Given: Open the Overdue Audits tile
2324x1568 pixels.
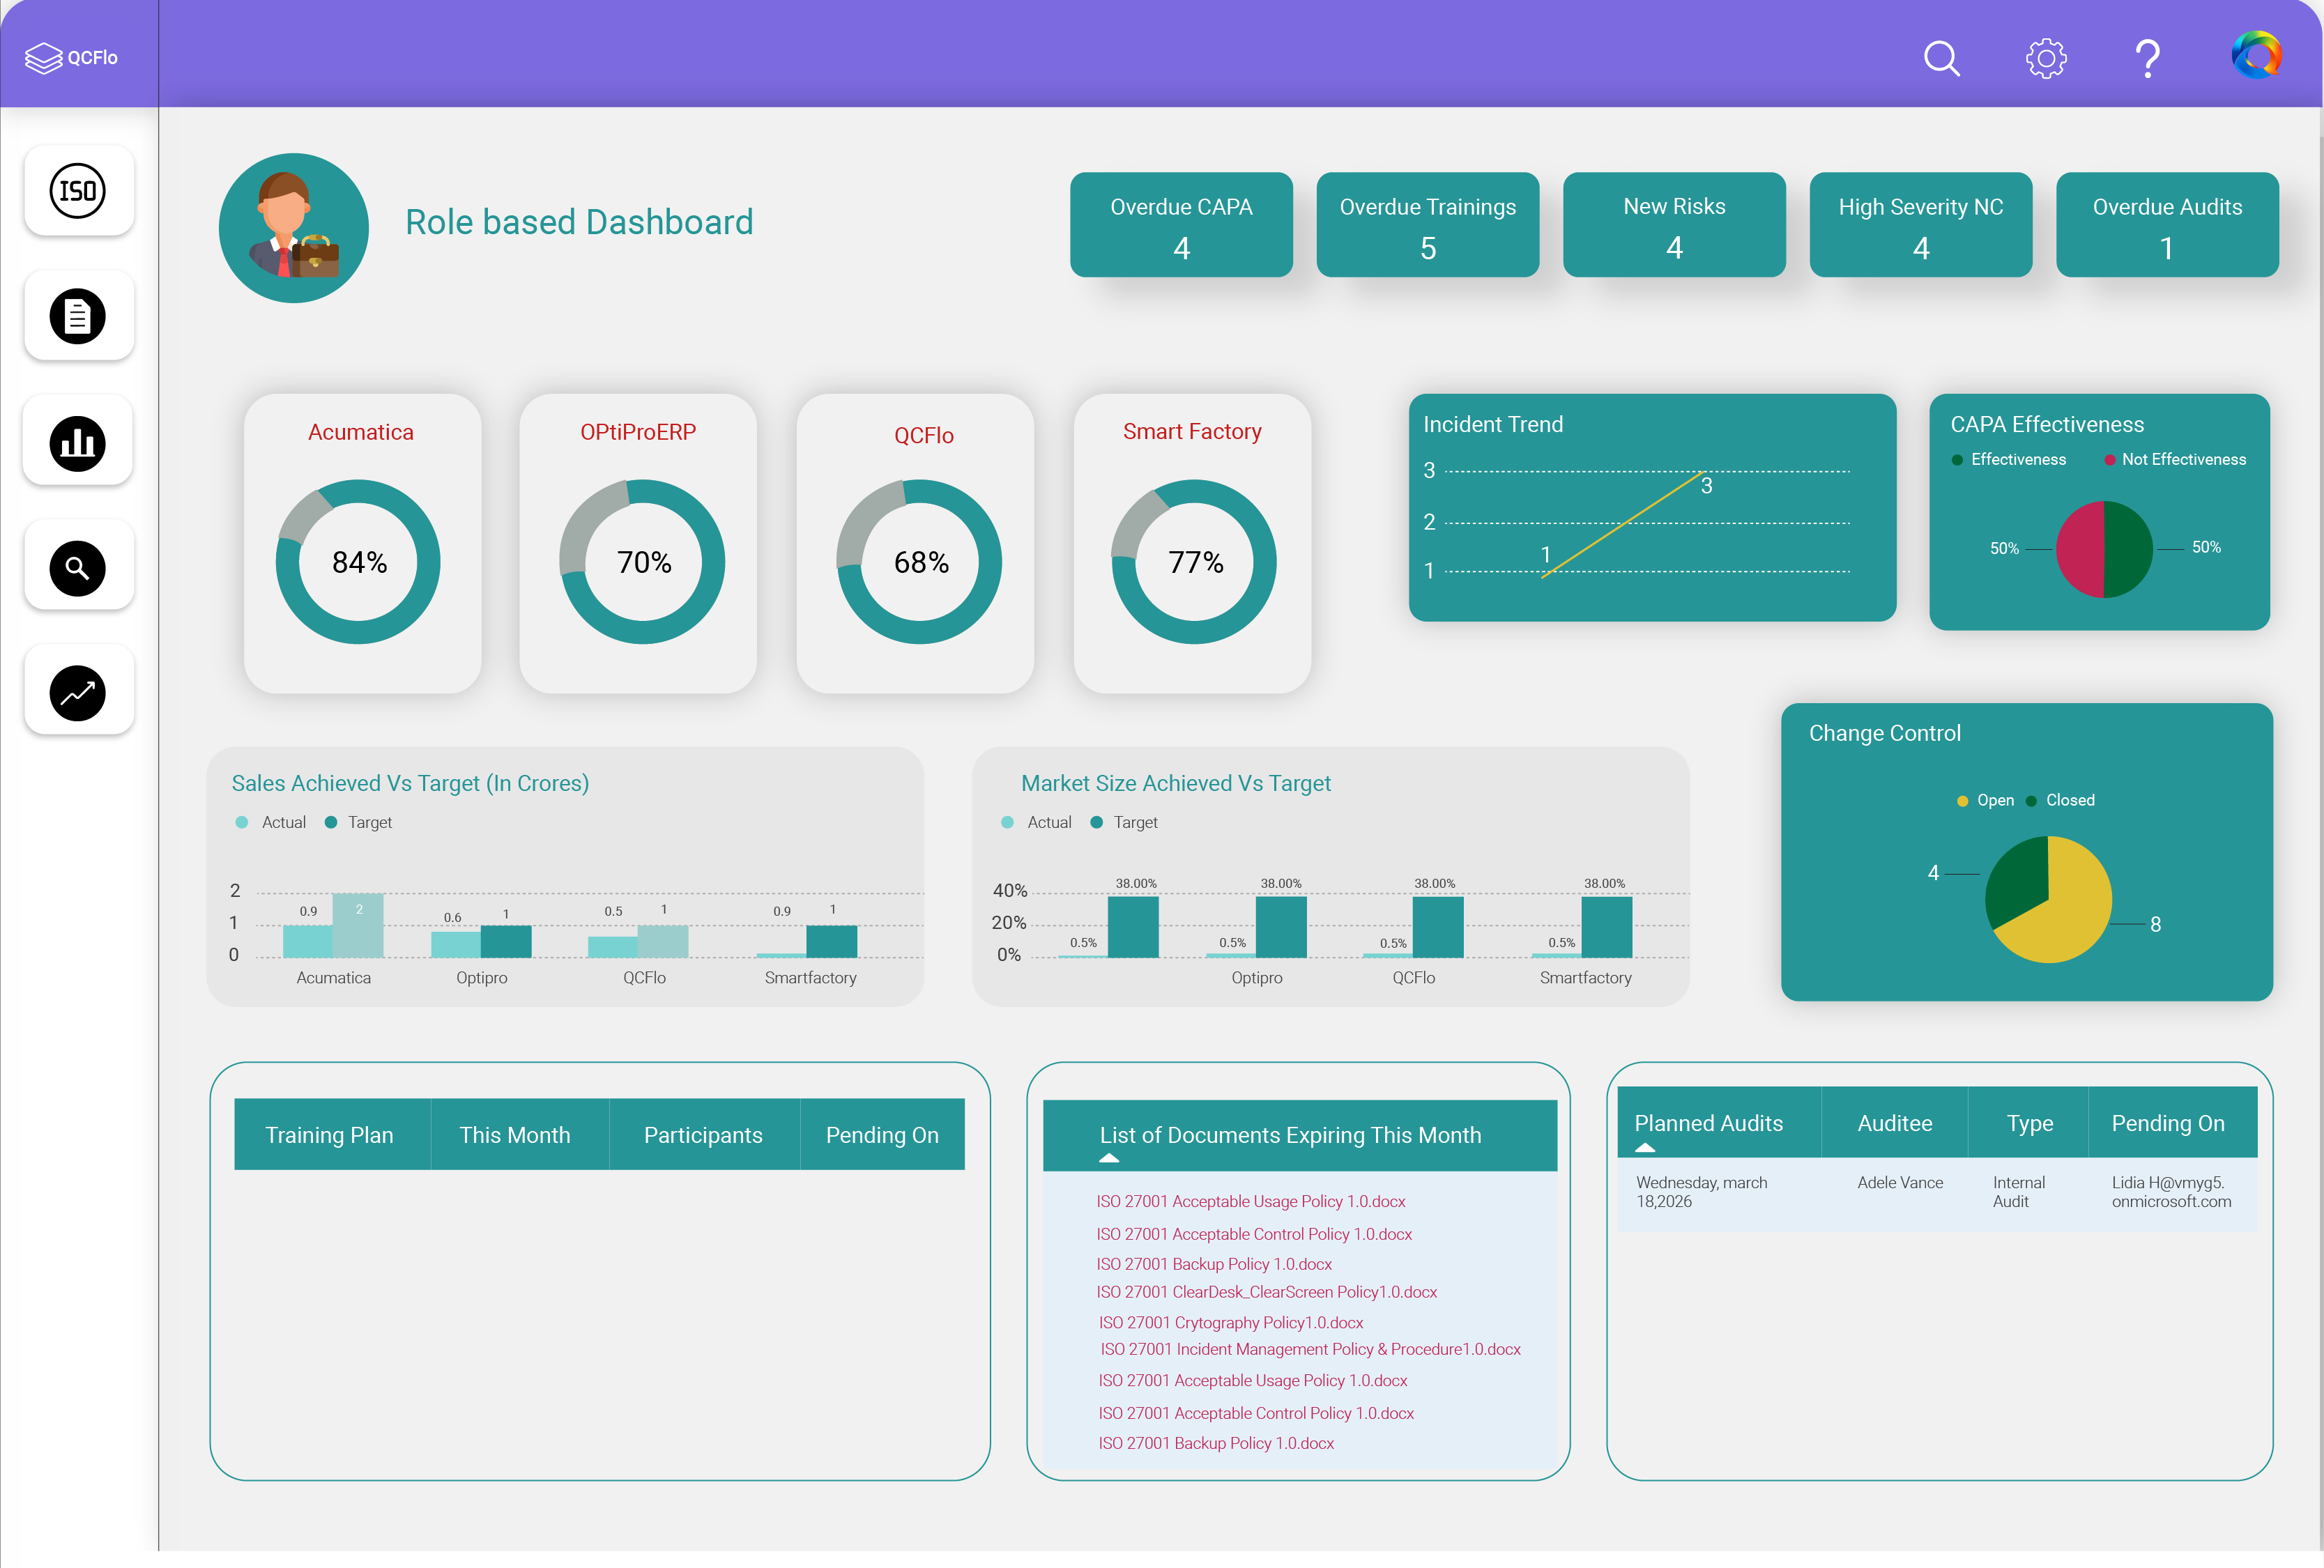Looking at the screenshot, I should click(2167, 225).
